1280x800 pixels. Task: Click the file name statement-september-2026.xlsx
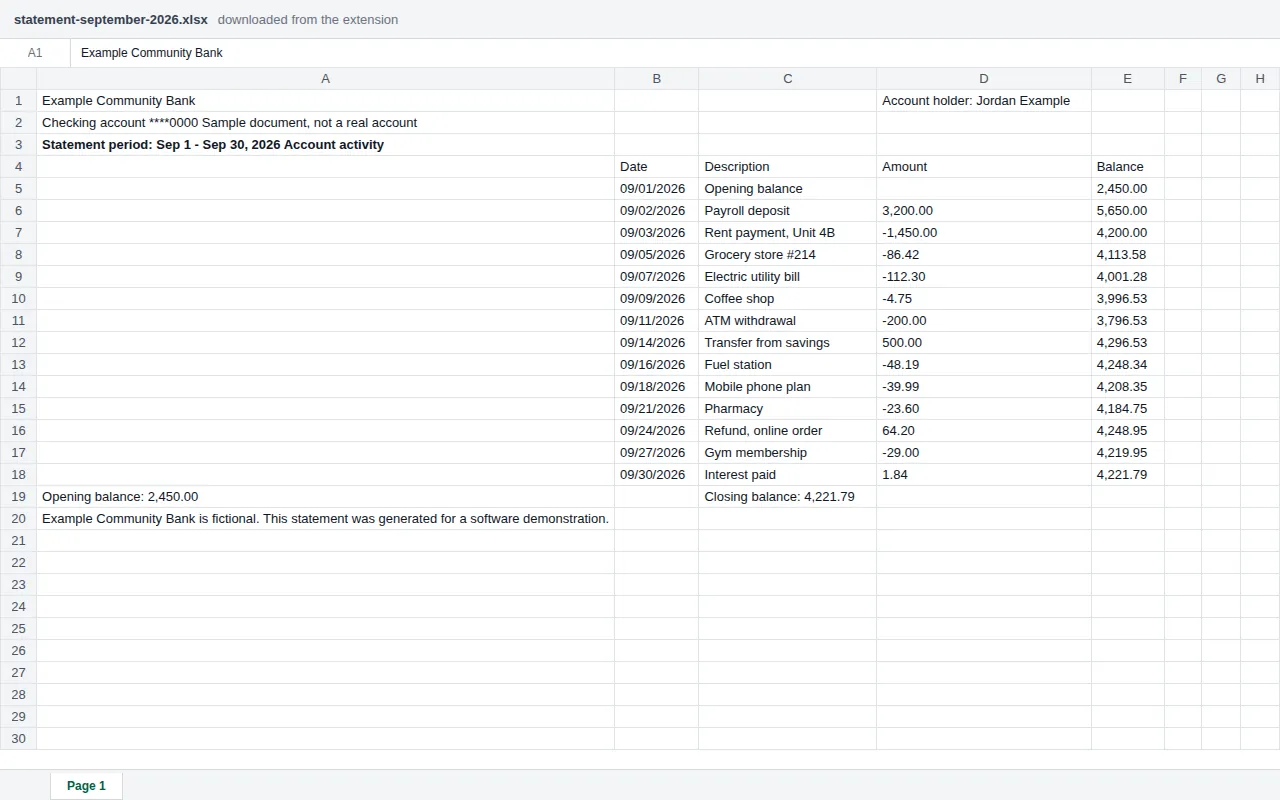(111, 19)
